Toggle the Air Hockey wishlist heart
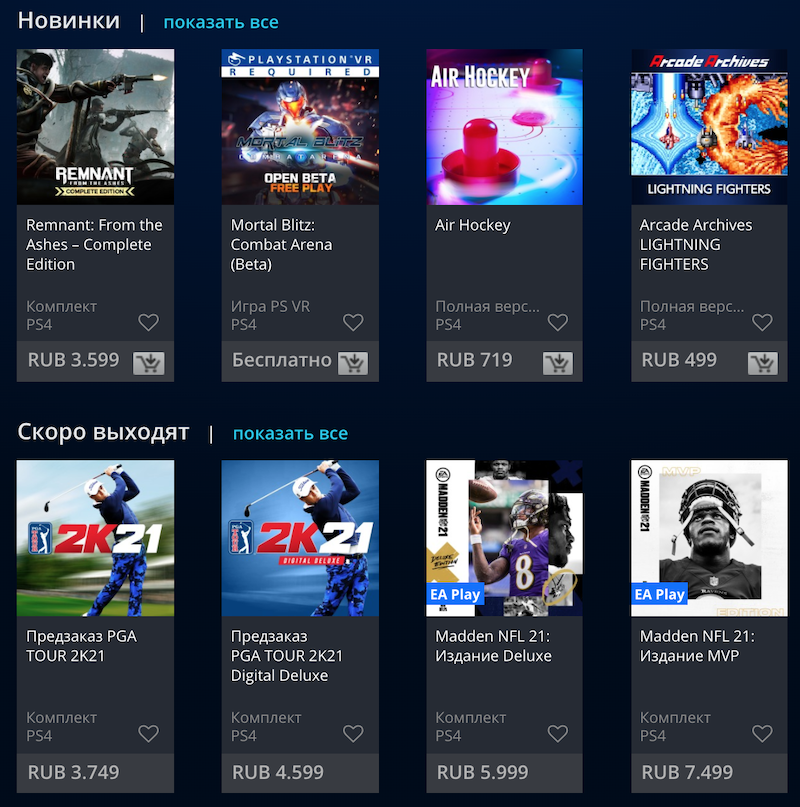Screen dimensions: 800x807 pyautogui.click(x=558, y=322)
